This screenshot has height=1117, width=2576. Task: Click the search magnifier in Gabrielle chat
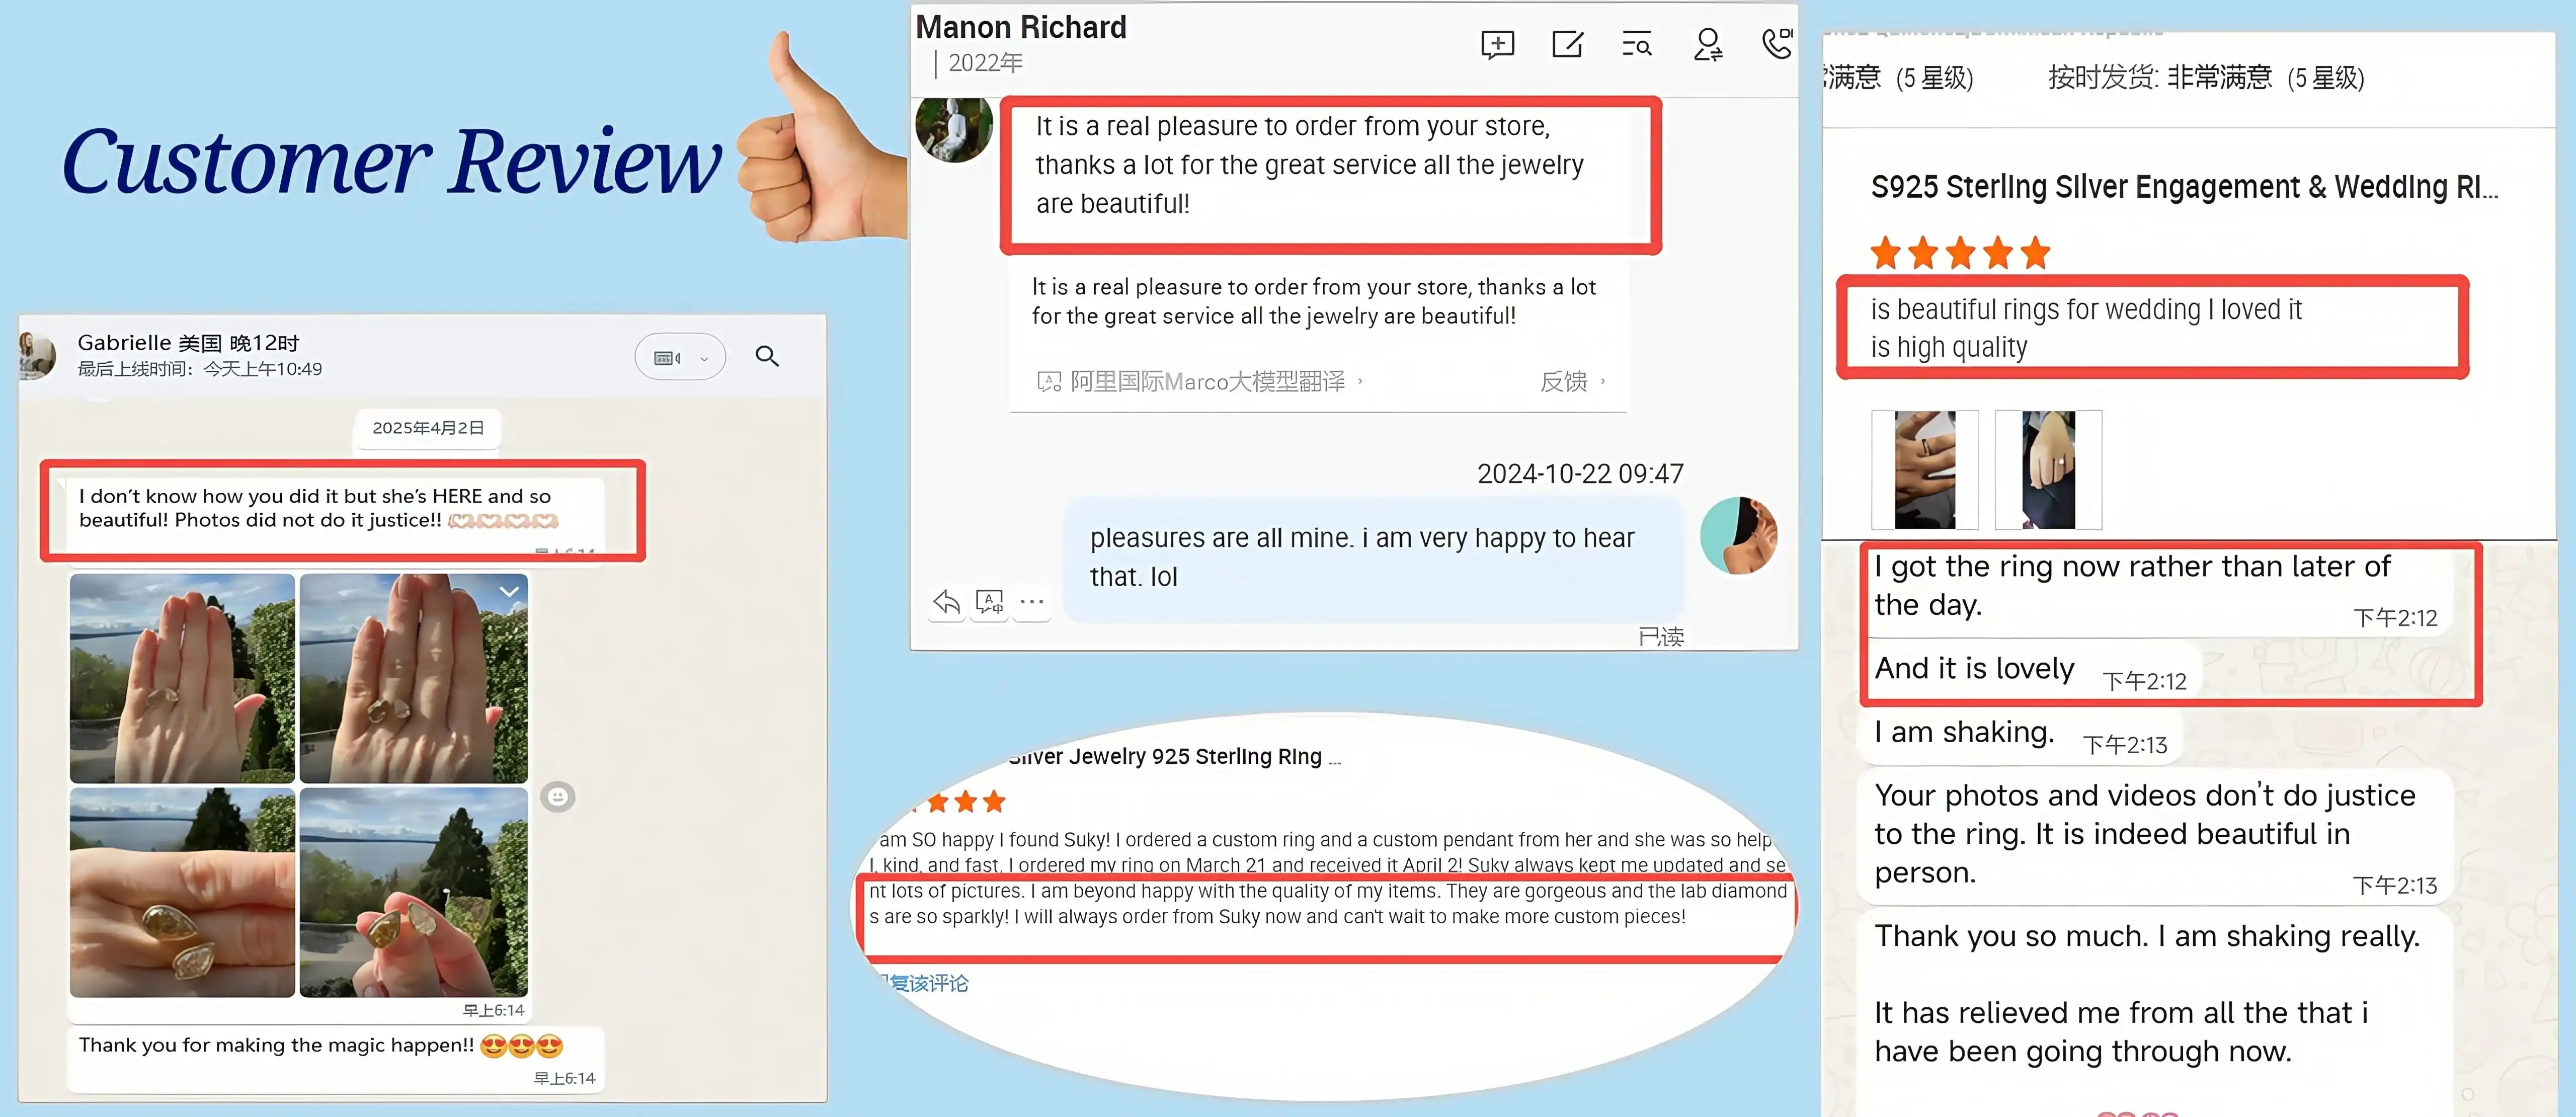pos(767,356)
